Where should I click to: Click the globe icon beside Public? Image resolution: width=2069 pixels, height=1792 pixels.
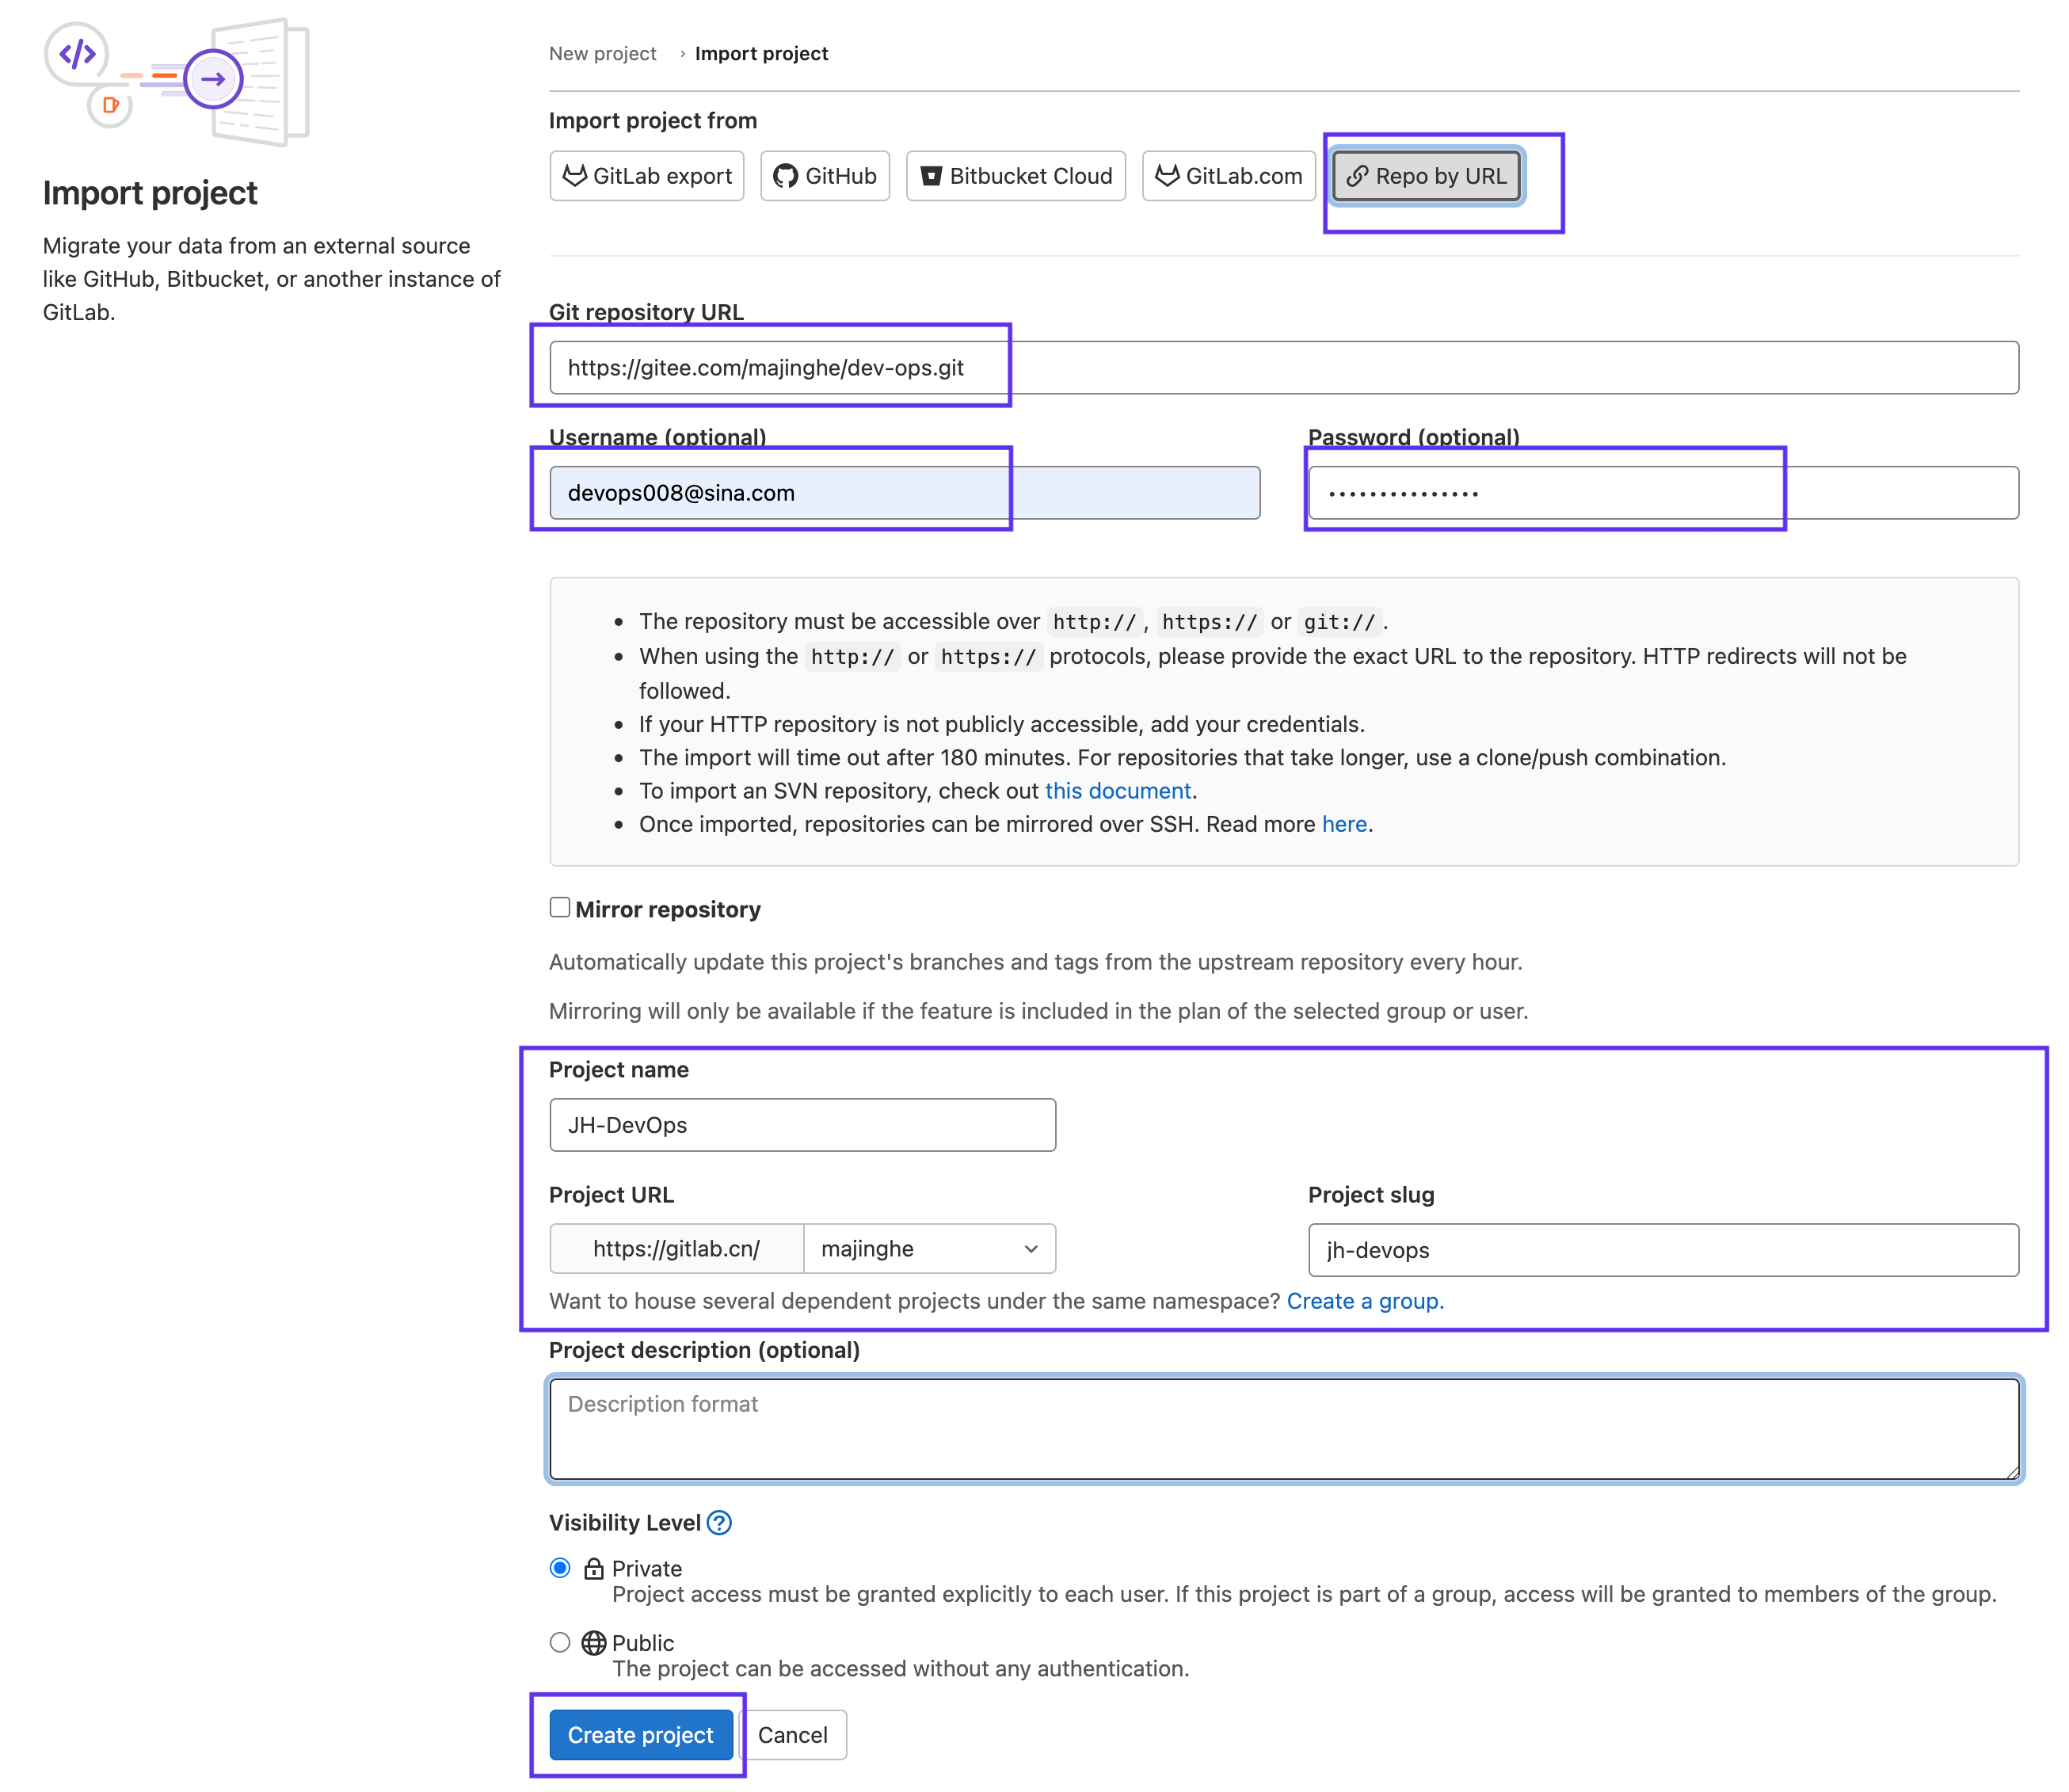(594, 1643)
